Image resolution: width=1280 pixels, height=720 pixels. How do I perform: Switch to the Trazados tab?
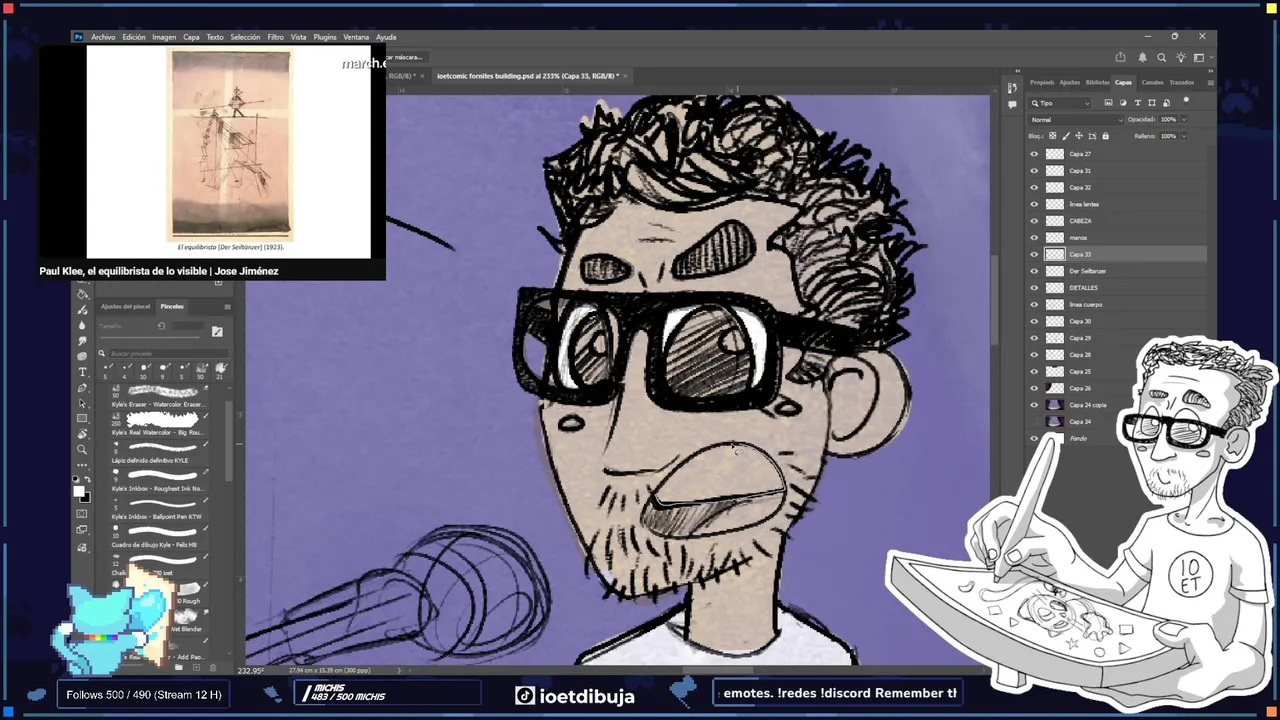[1182, 82]
